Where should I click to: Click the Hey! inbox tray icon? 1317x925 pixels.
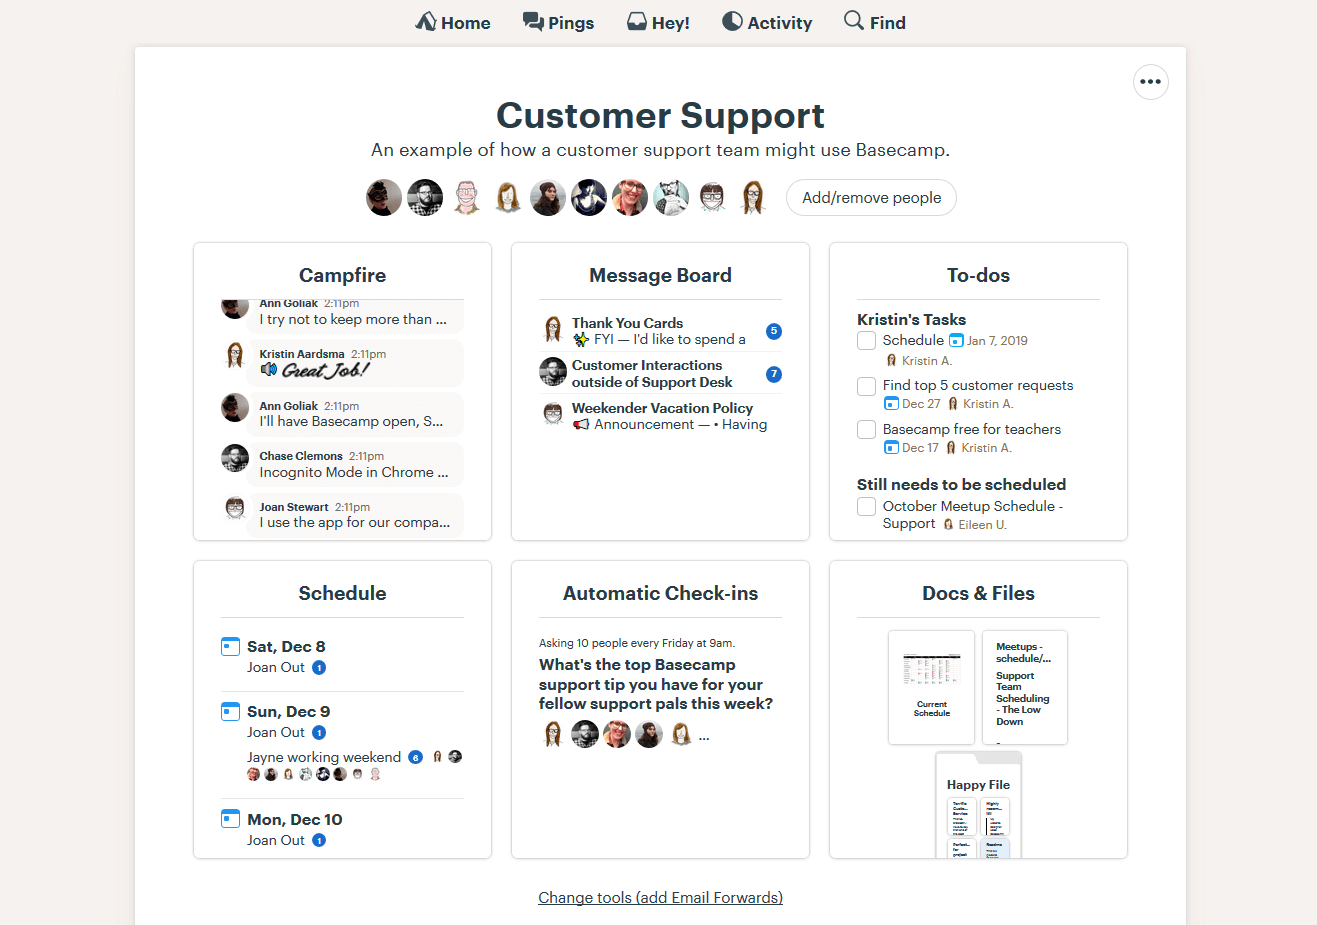[637, 22]
